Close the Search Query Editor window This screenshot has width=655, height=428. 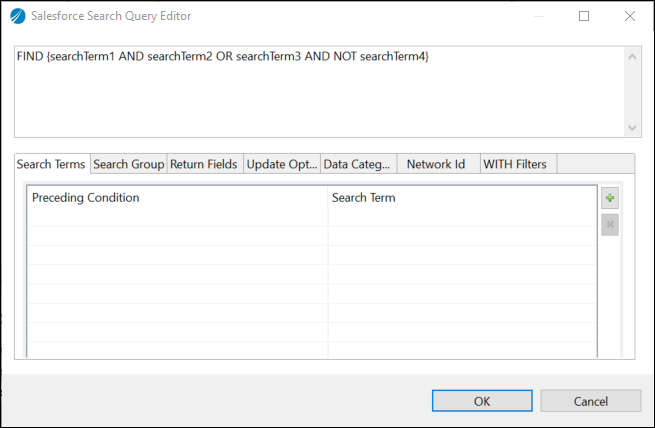(629, 16)
